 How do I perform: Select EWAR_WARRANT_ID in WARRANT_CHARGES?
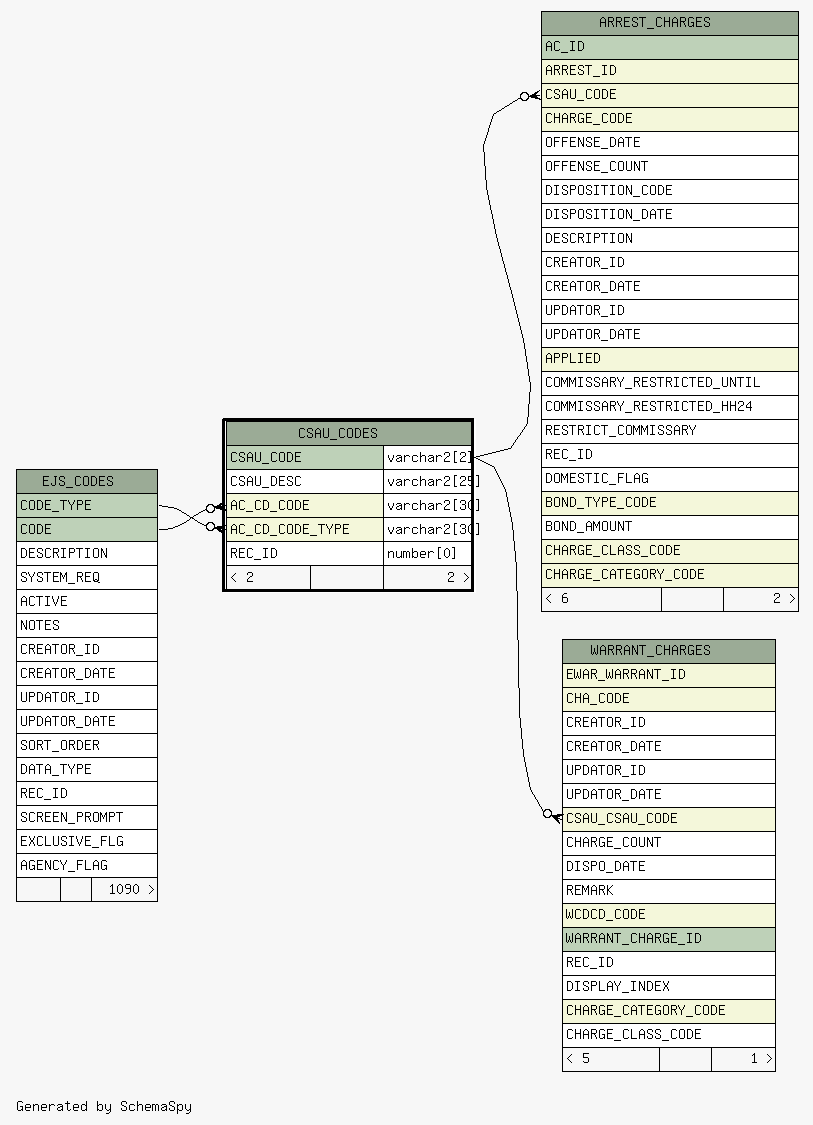pos(669,675)
